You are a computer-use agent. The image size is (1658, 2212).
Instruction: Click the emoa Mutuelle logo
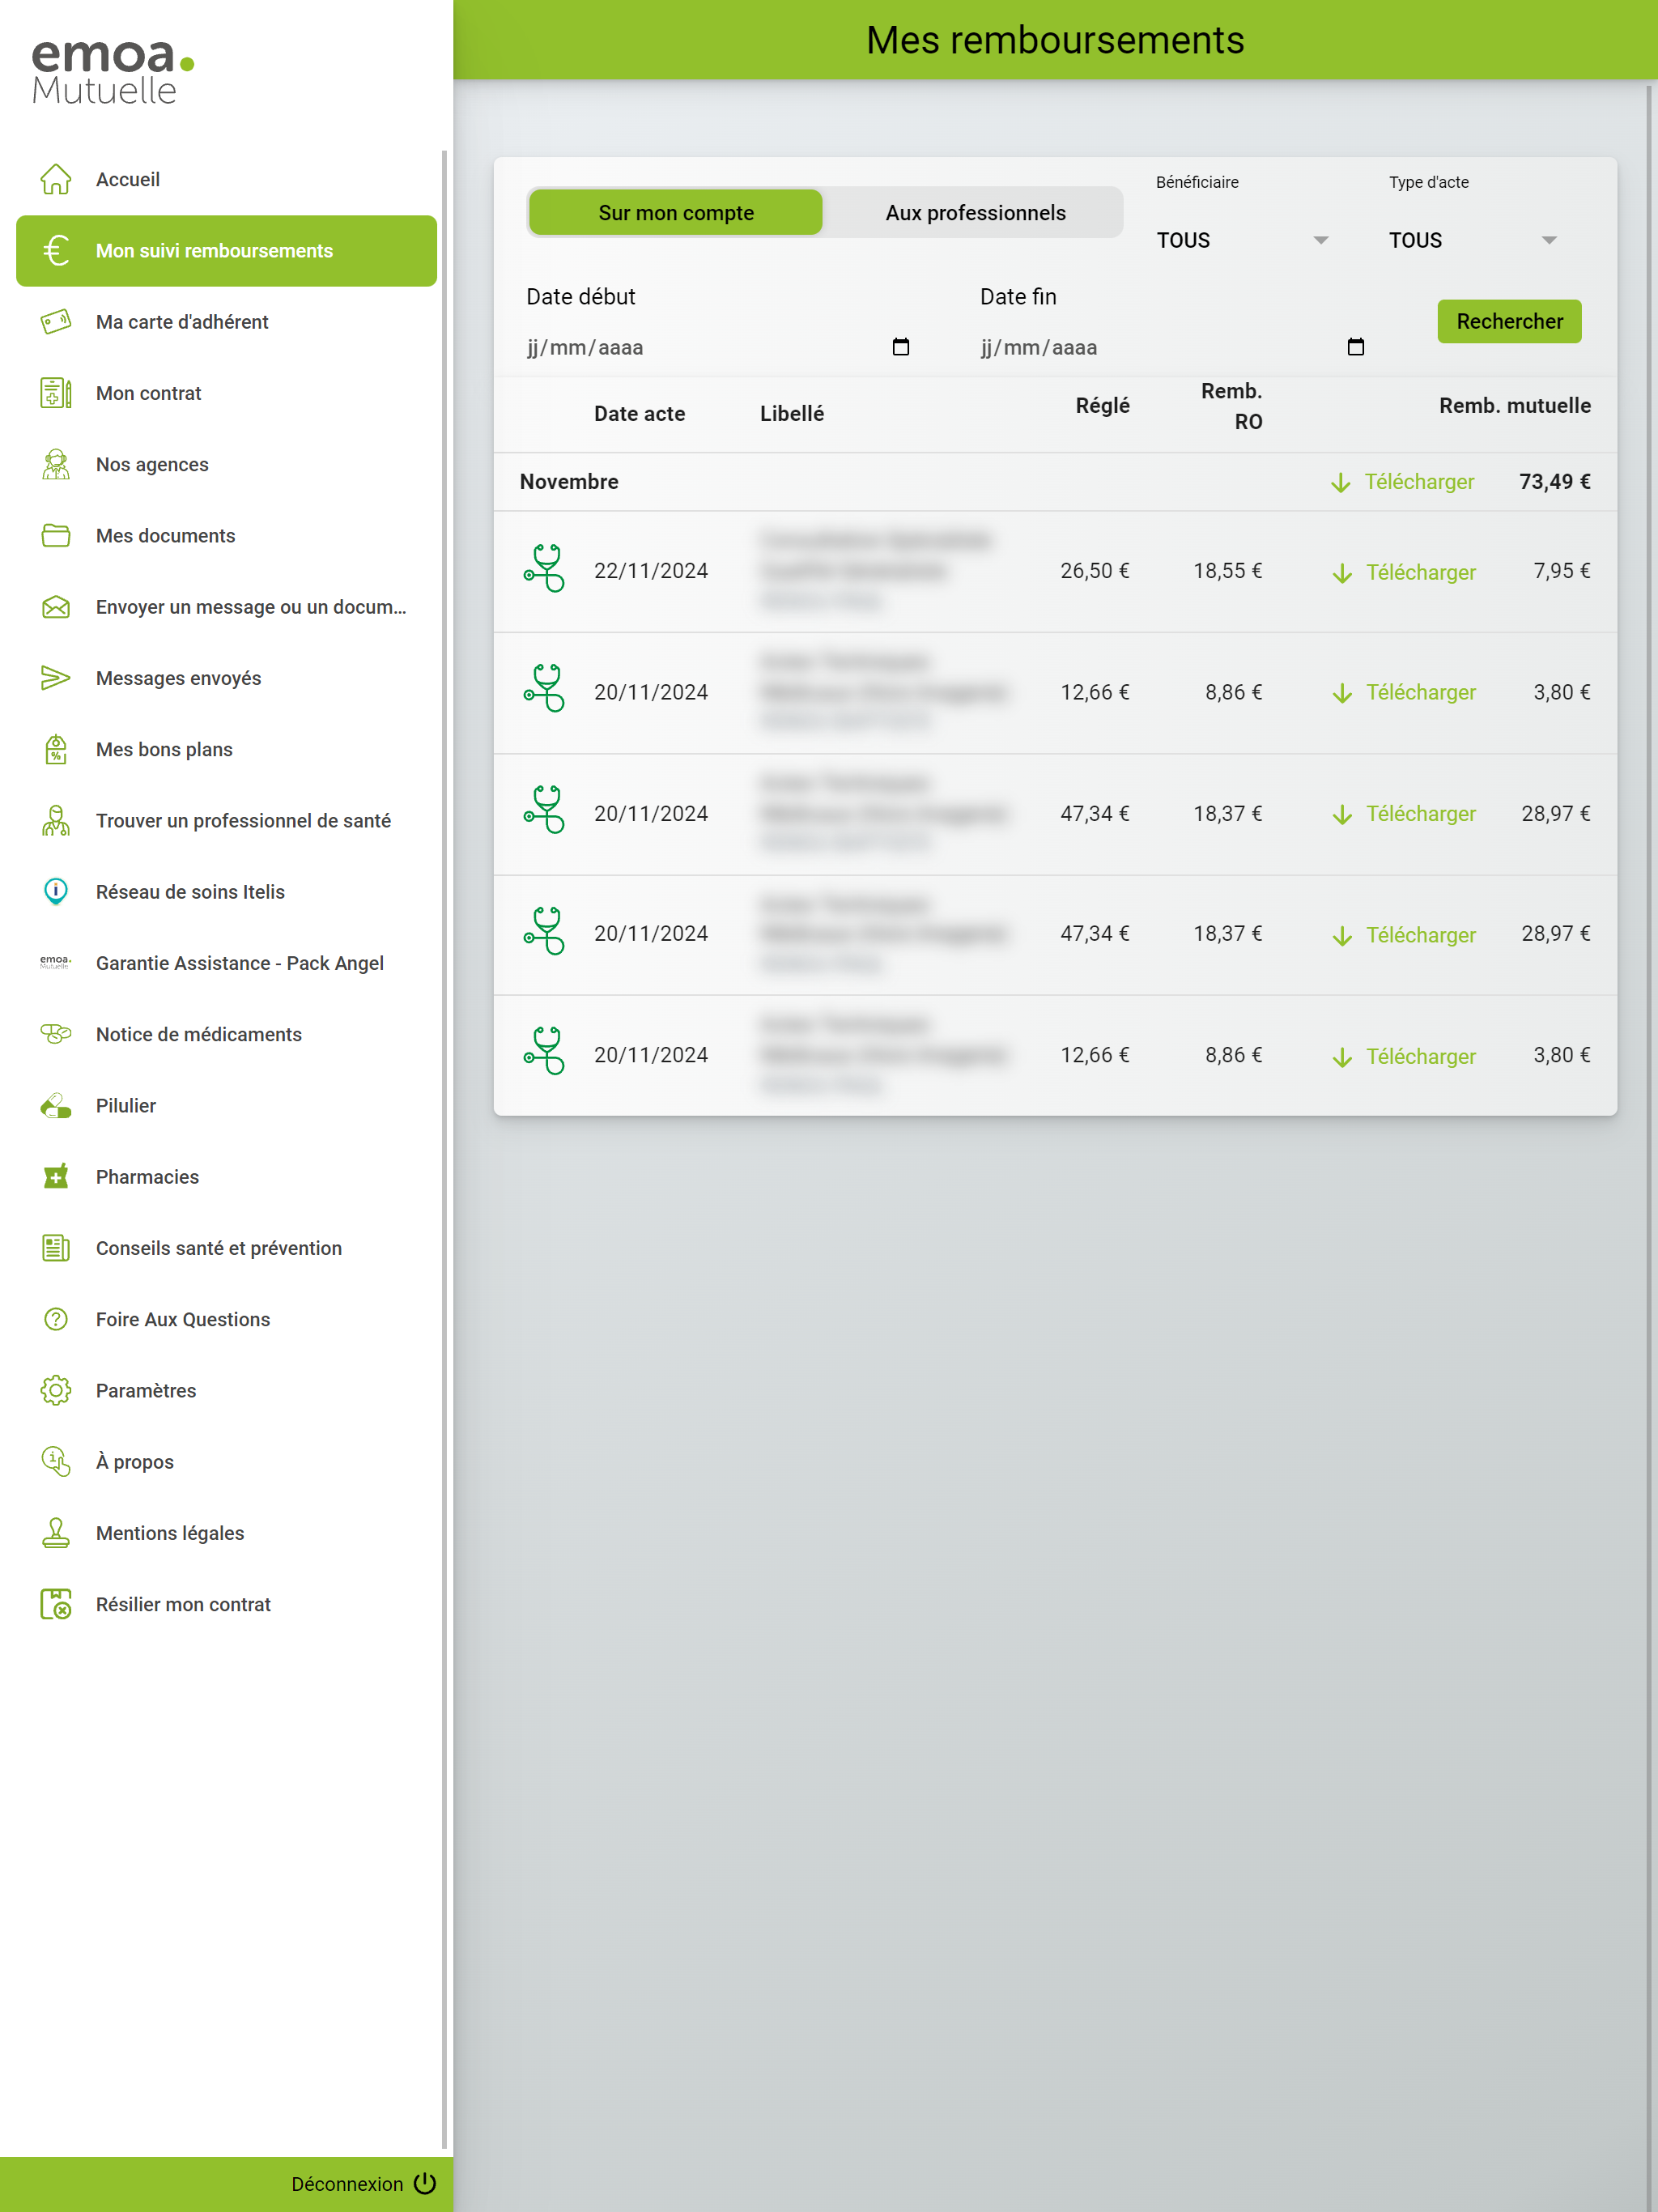click(x=113, y=71)
